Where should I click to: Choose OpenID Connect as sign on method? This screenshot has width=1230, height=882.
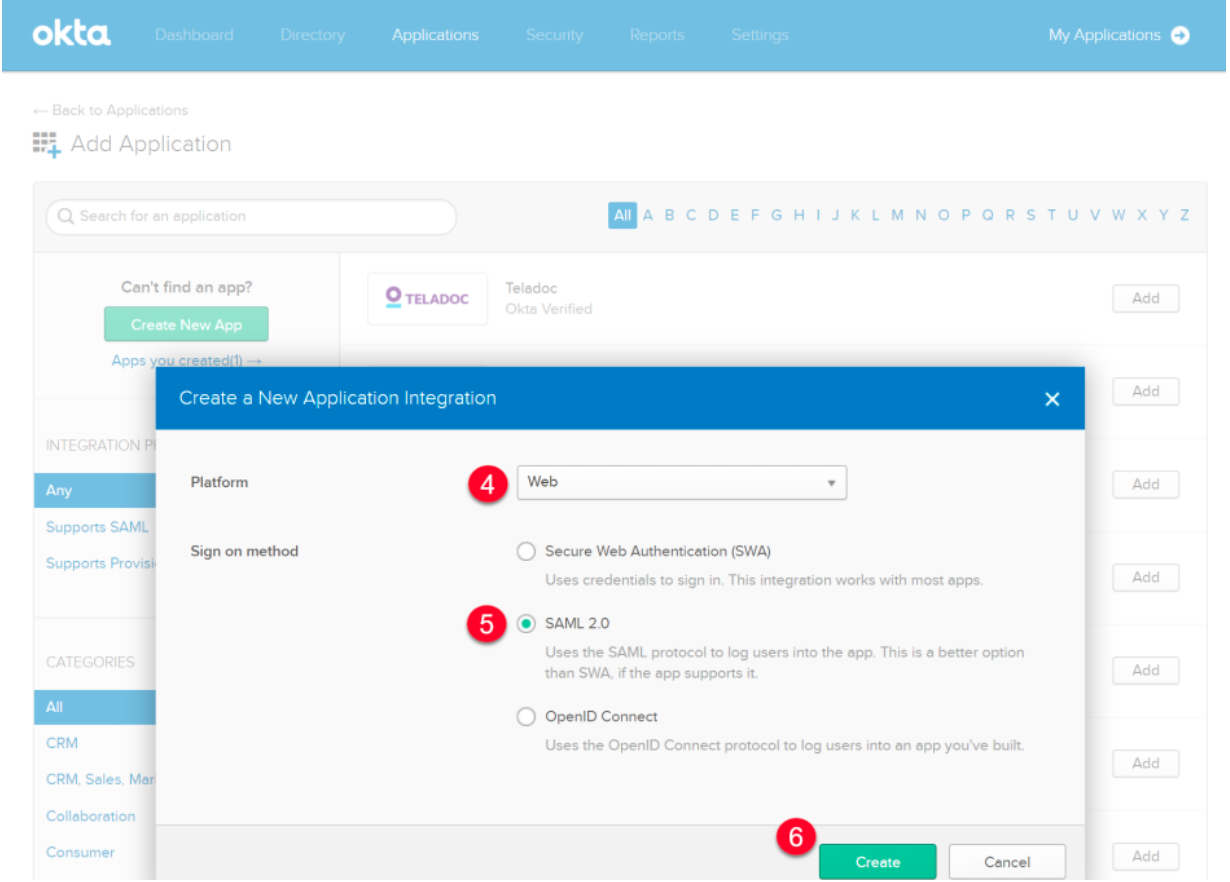527,716
